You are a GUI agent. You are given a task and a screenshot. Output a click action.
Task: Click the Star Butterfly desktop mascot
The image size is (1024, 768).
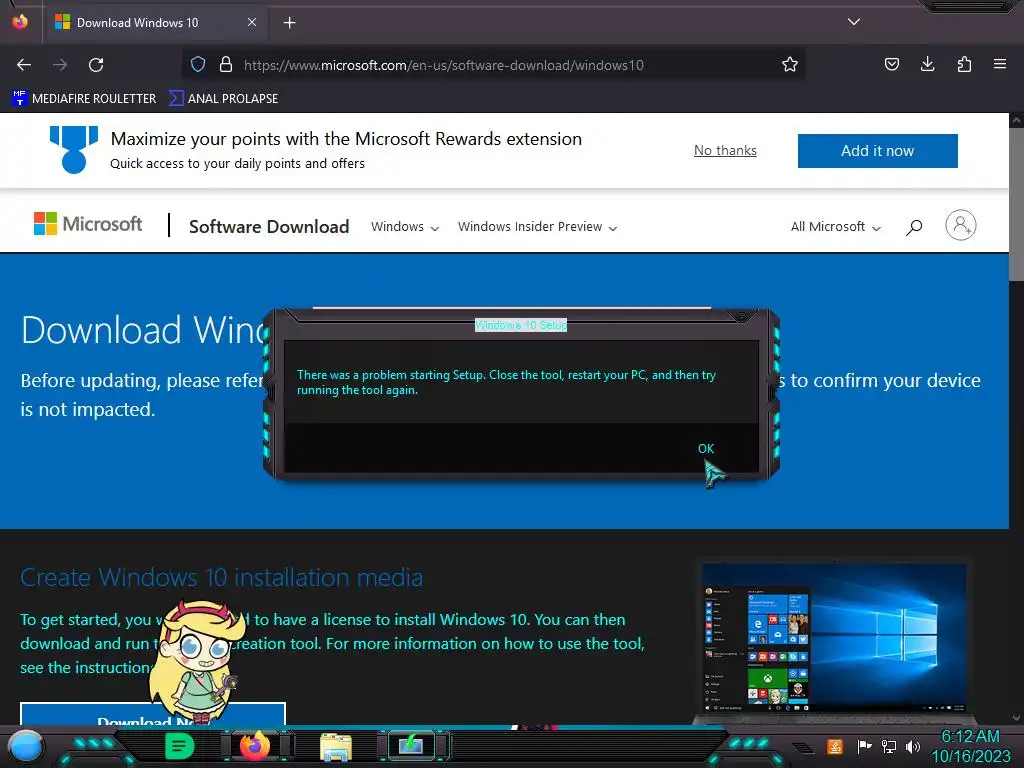198,660
